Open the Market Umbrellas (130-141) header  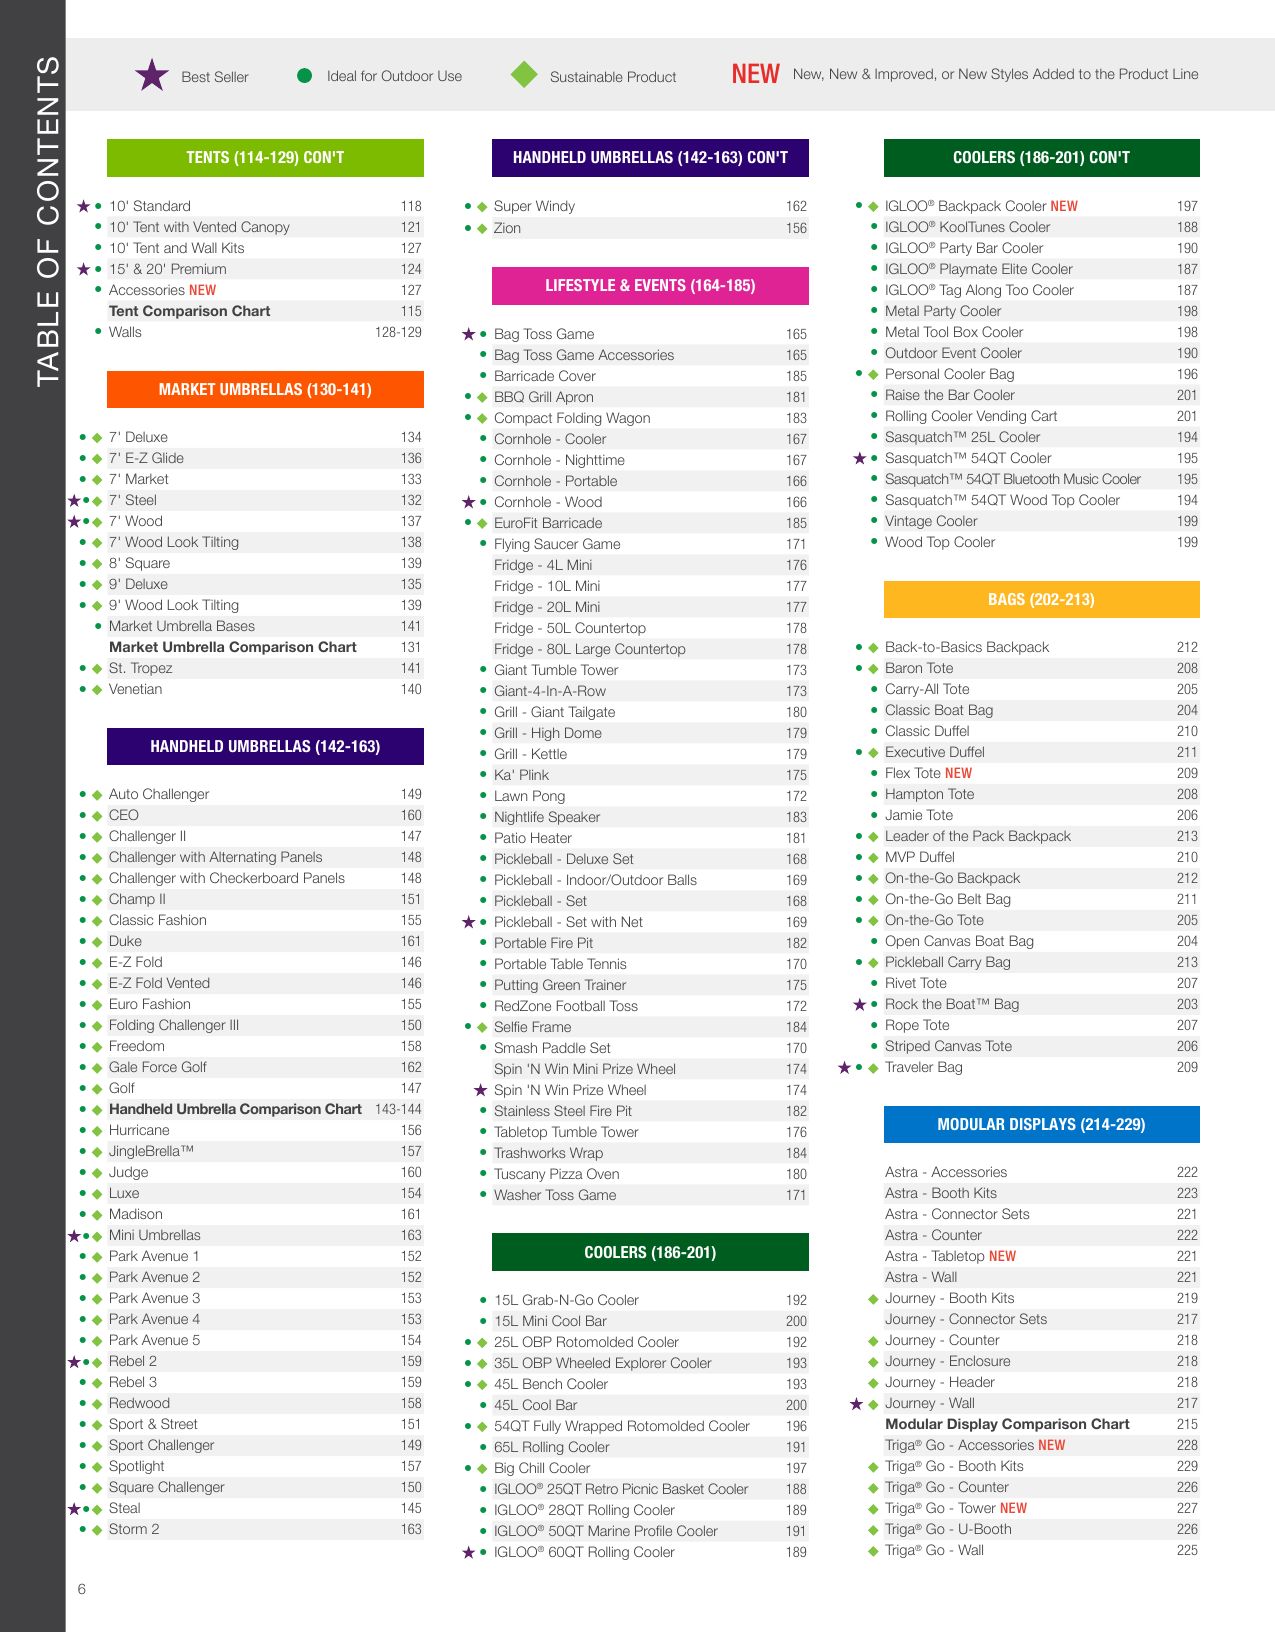coord(265,389)
